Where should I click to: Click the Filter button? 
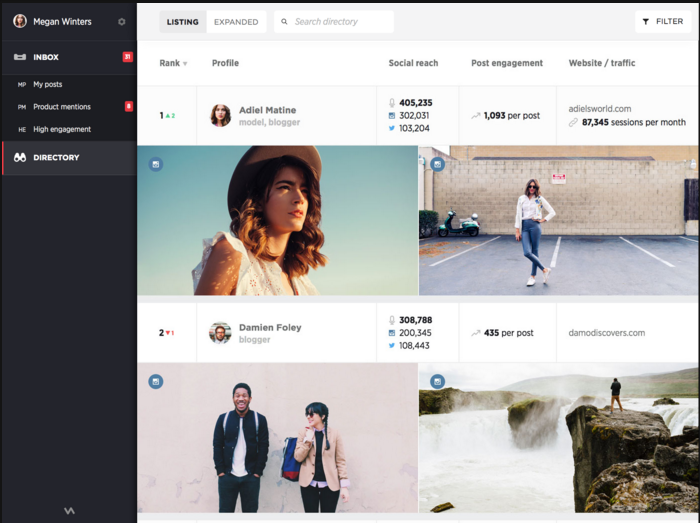tap(663, 21)
